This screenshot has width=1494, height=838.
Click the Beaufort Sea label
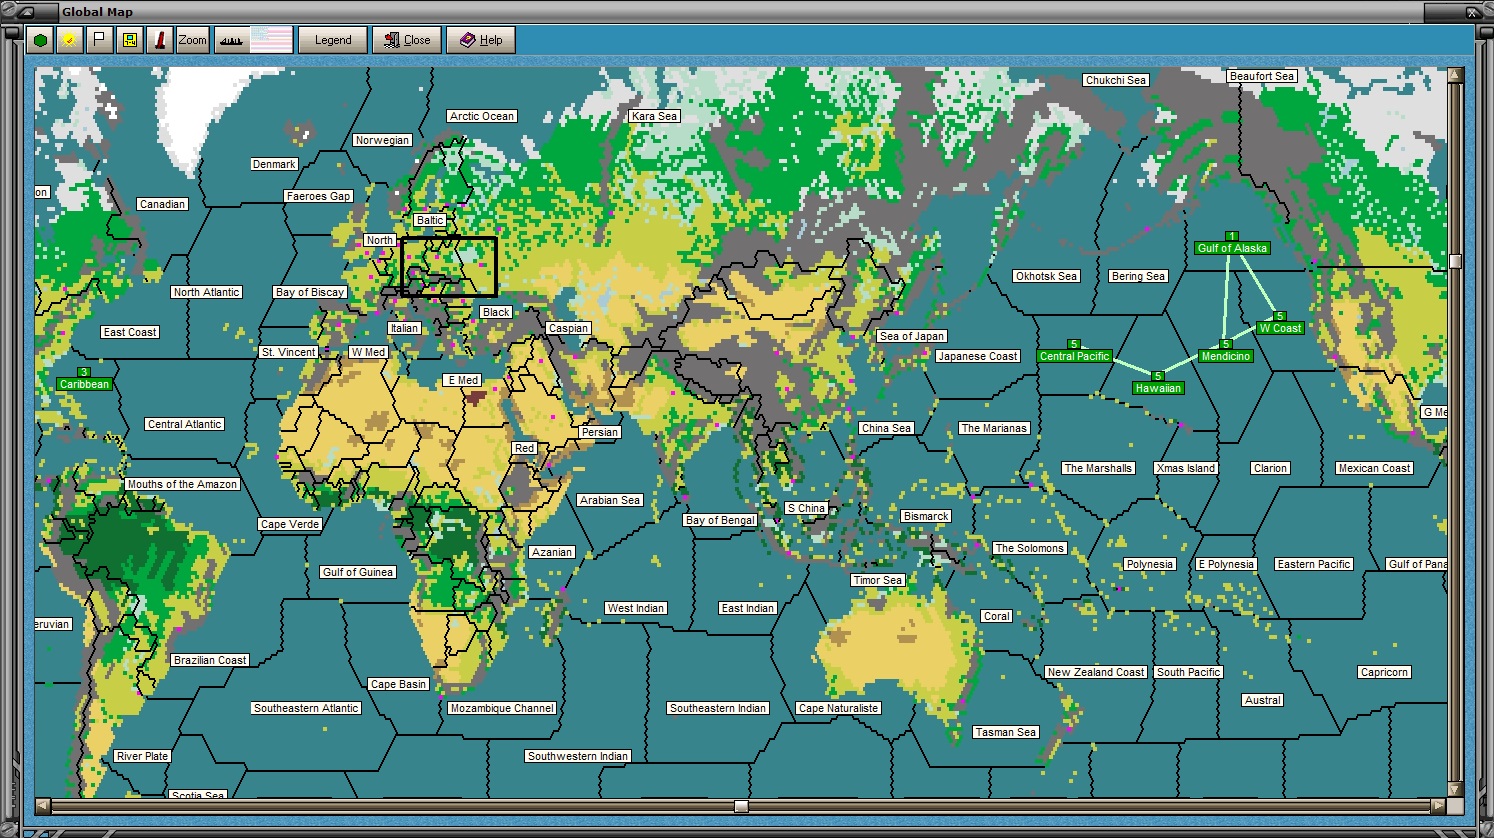pyautogui.click(x=1263, y=76)
